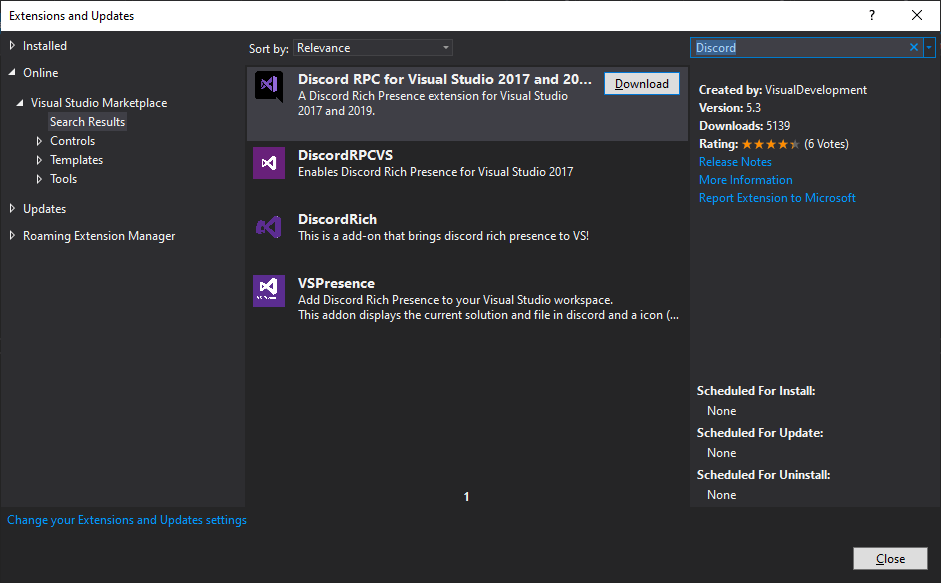
Task: Click the Downloads 5139 text
Action: point(744,126)
